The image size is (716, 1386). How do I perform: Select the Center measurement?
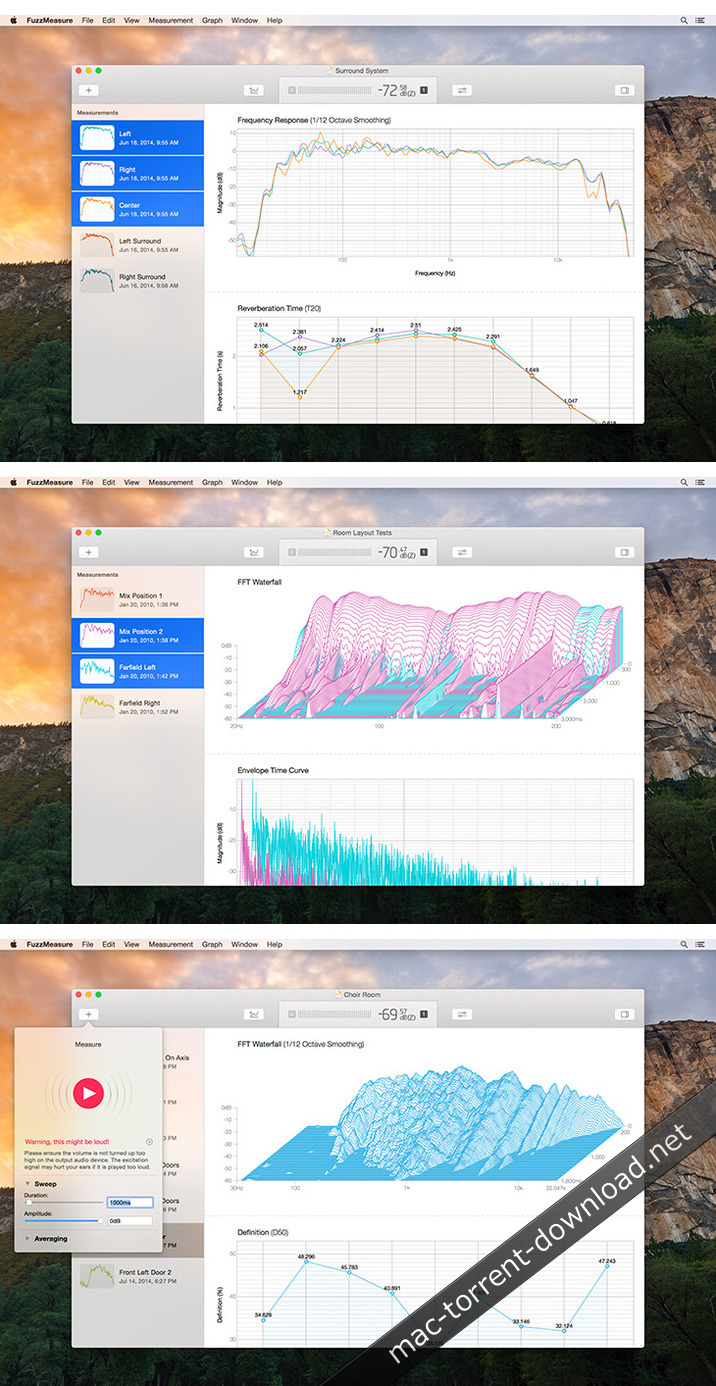point(137,210)
